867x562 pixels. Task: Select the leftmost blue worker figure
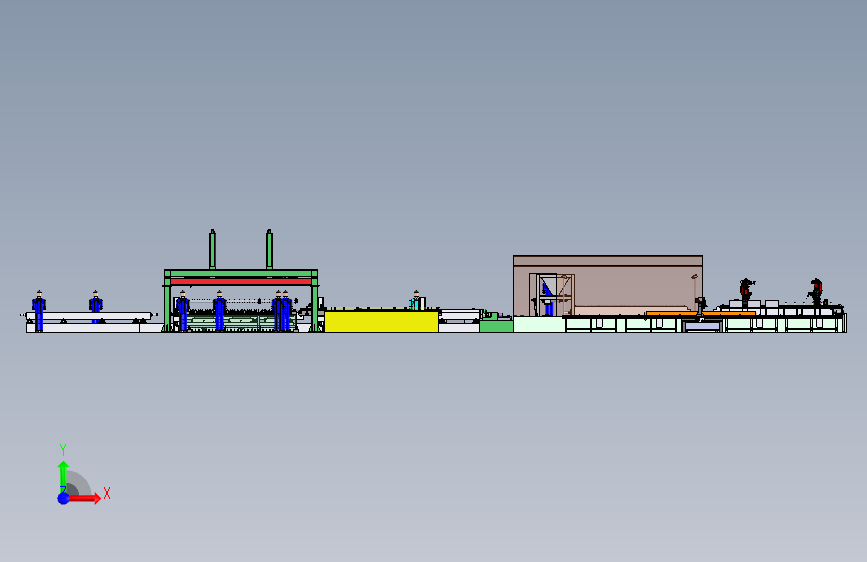click(39, 311)
